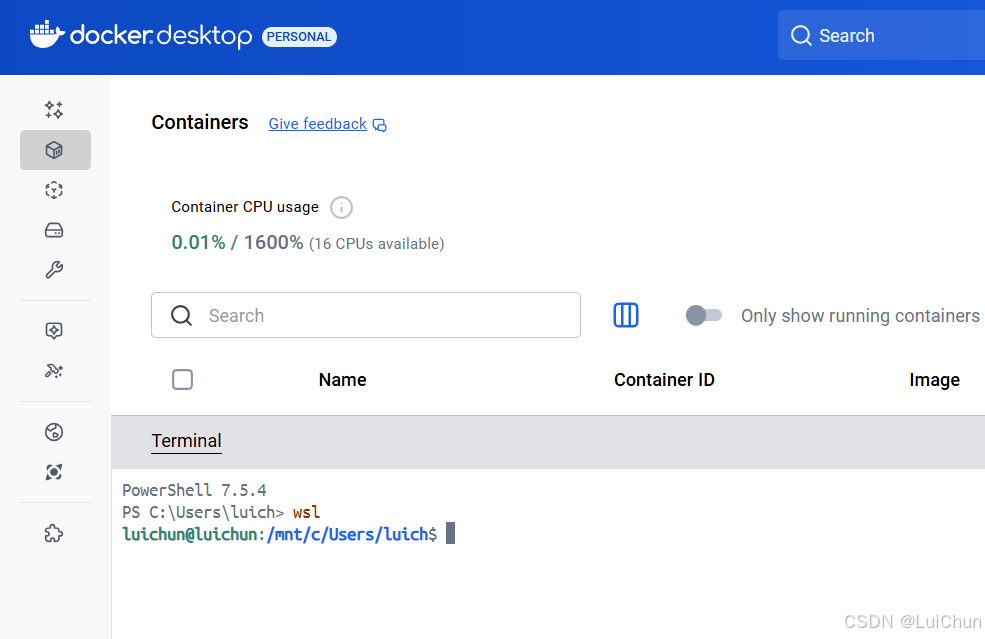Click the Docker whale logo
The width and height of the screenshot is (985, 639).
point(47,35)
